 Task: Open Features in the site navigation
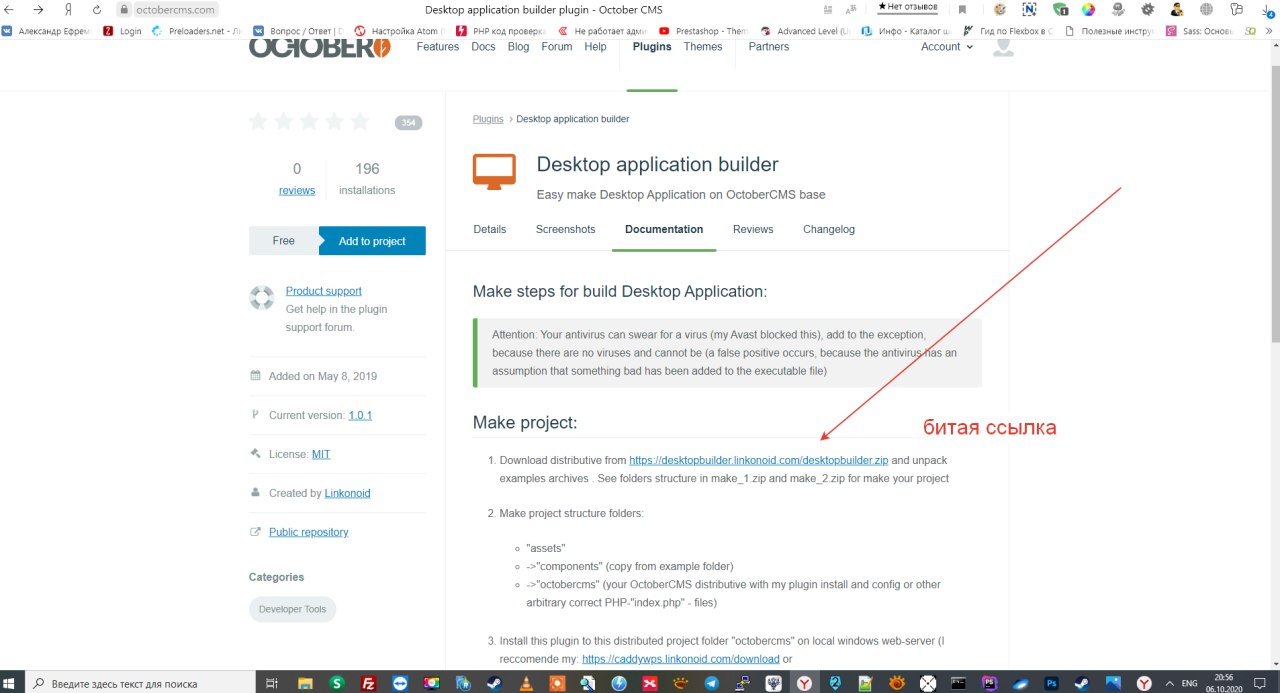(x=438, y=47)
